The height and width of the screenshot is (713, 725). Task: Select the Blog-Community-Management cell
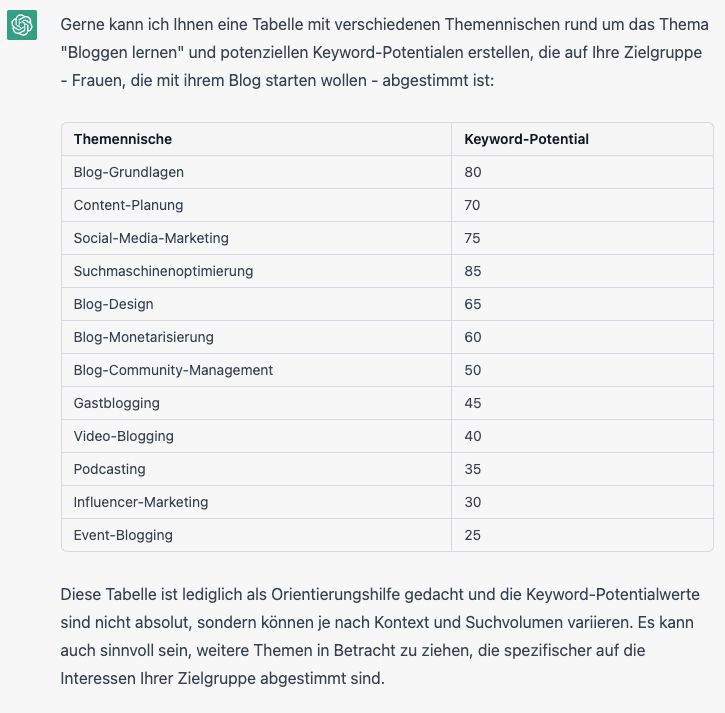[x=173, y=370]
